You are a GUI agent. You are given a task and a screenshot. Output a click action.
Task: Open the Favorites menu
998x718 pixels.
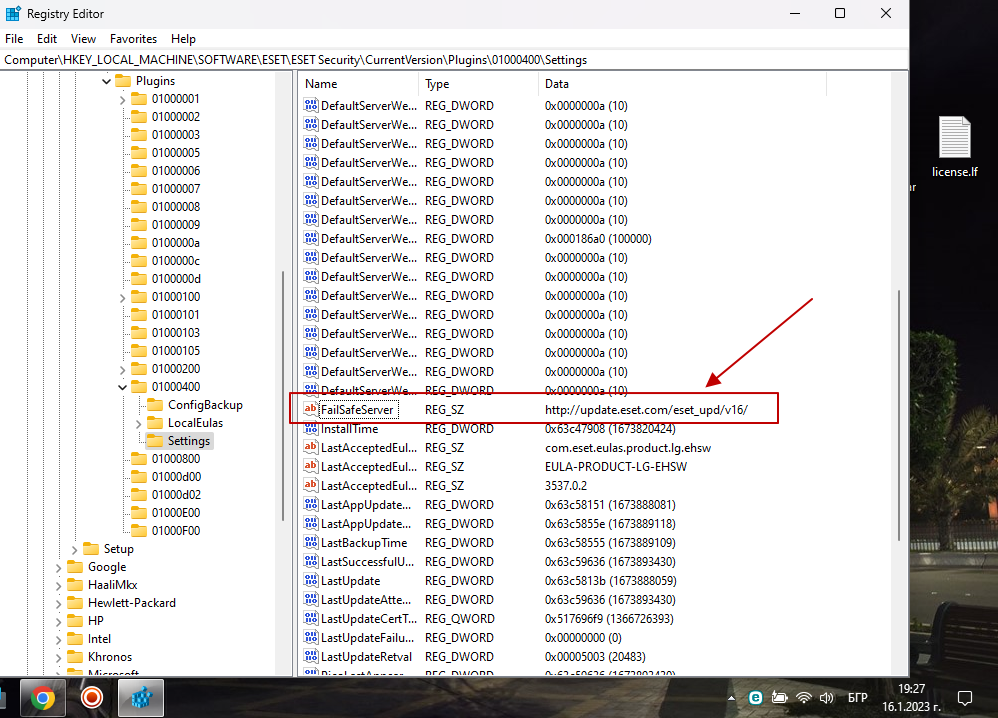coord(133,39)
